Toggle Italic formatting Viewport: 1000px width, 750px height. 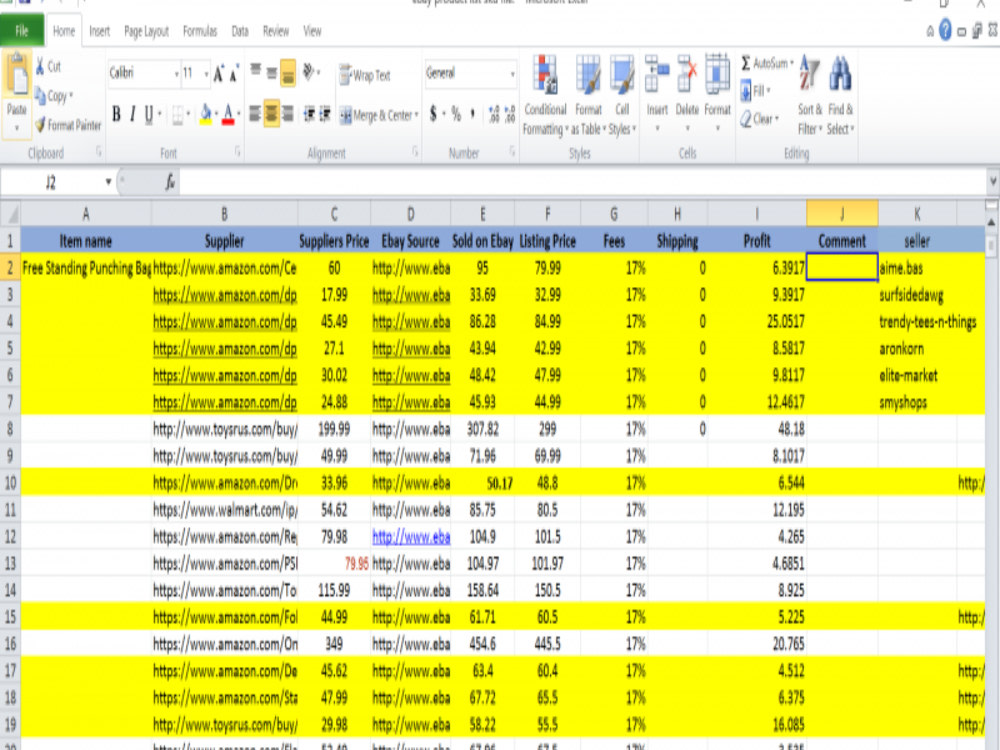[132, 114]
